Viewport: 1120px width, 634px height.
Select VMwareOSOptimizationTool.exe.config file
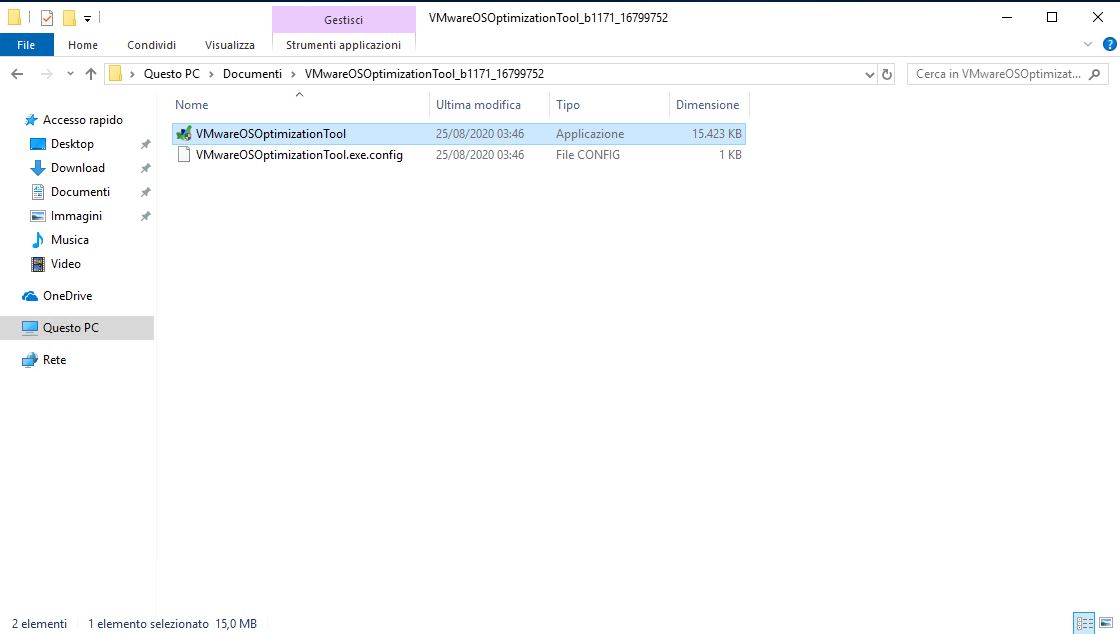[459, 155]
